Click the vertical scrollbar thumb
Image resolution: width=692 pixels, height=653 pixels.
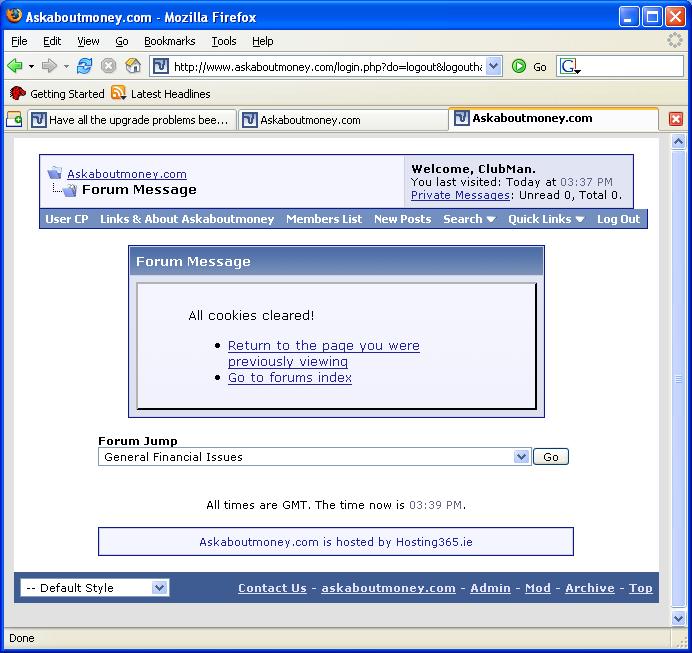678,379
